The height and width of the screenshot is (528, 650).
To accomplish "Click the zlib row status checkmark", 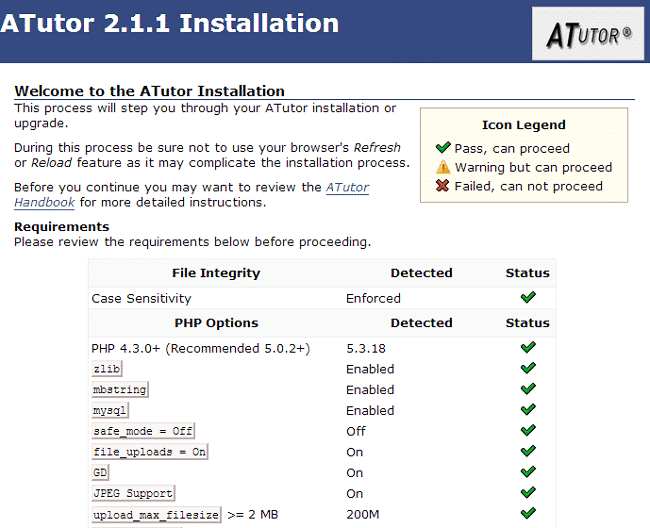I will [x=528, y=368].
